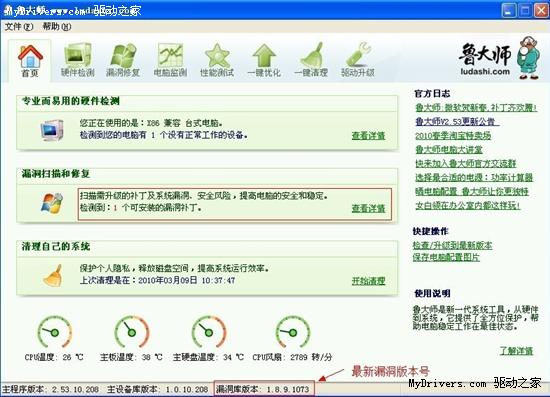The image size is (550, 397).
Task: Click the CPU温度: 26 ℃ label
Action: [x=54, y=357]
